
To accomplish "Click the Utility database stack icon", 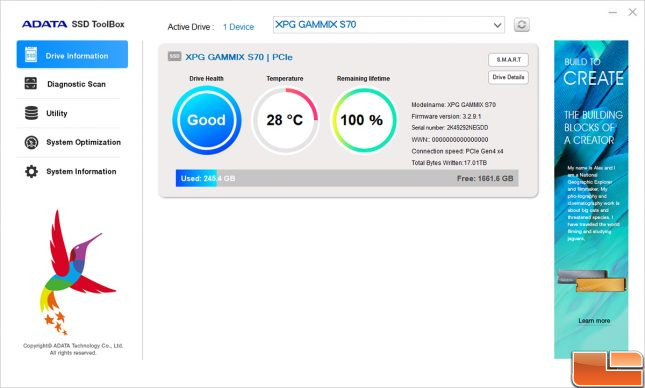I will (x=31, y=113).
